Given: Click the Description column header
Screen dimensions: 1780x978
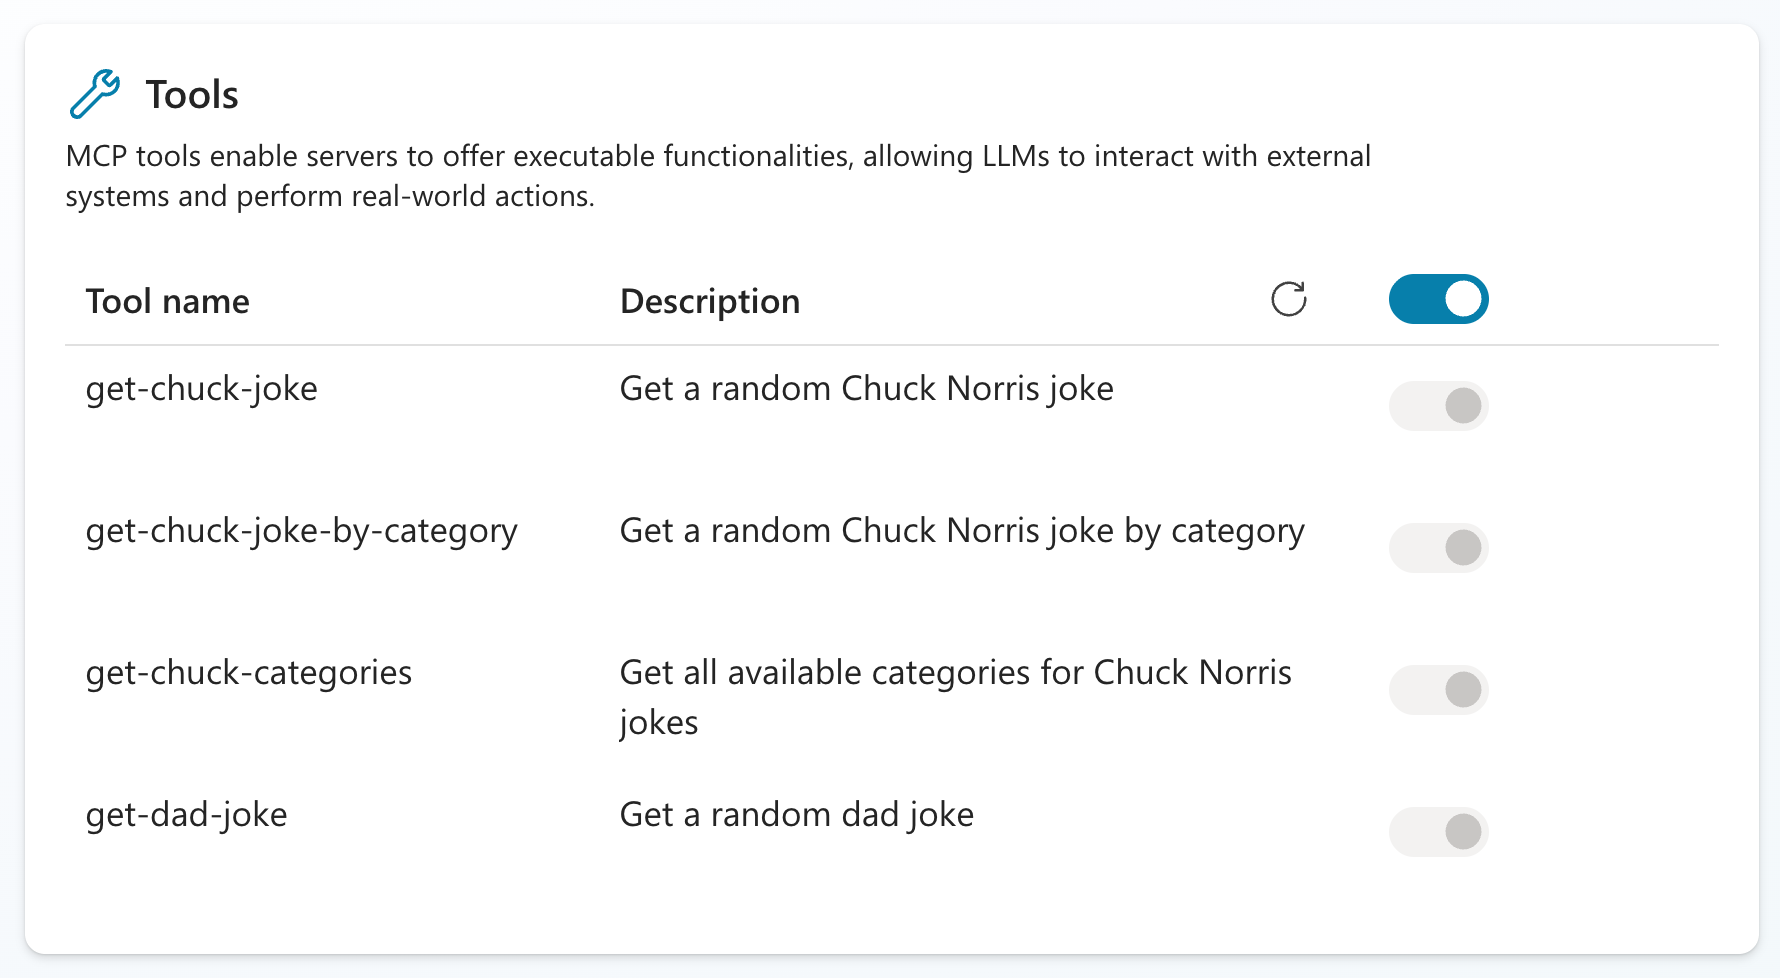Looking at the screenshot, I should point(709,301).
